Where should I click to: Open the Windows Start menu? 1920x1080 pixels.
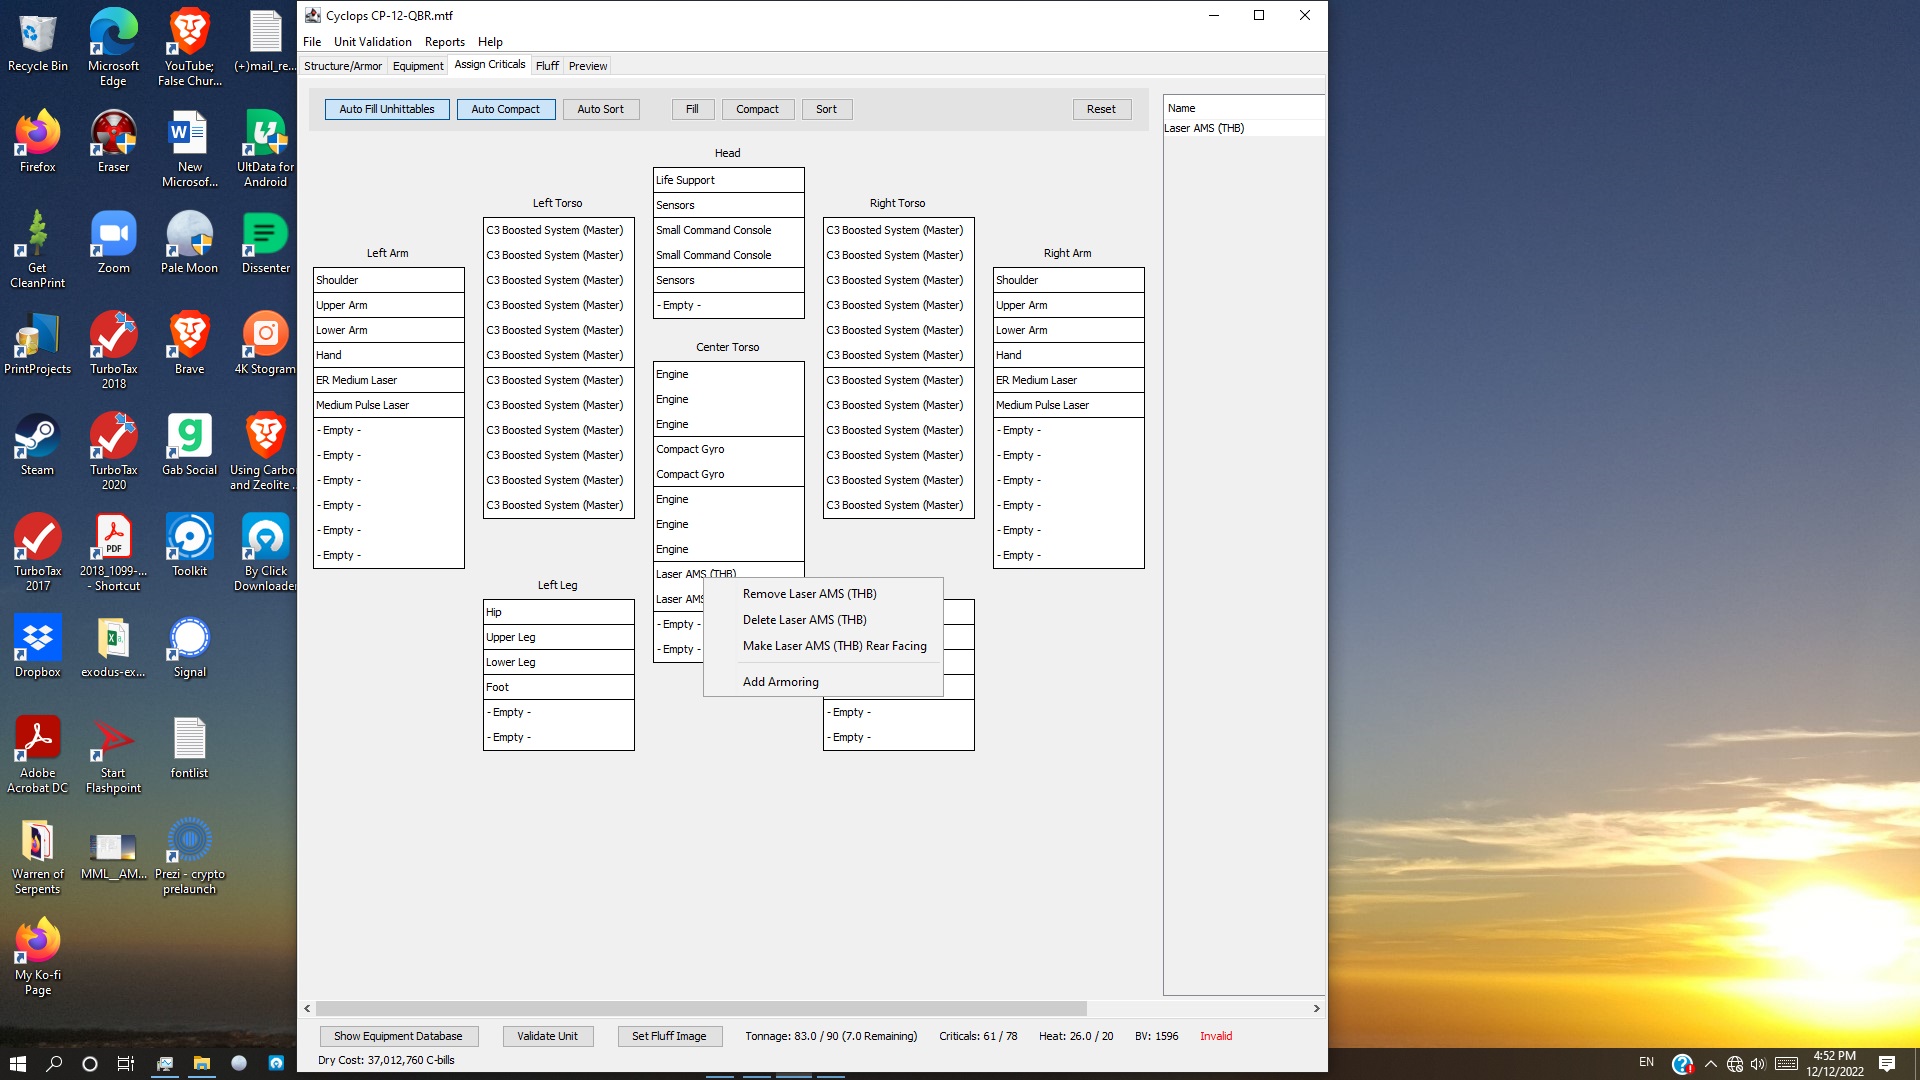point(20,1063)
